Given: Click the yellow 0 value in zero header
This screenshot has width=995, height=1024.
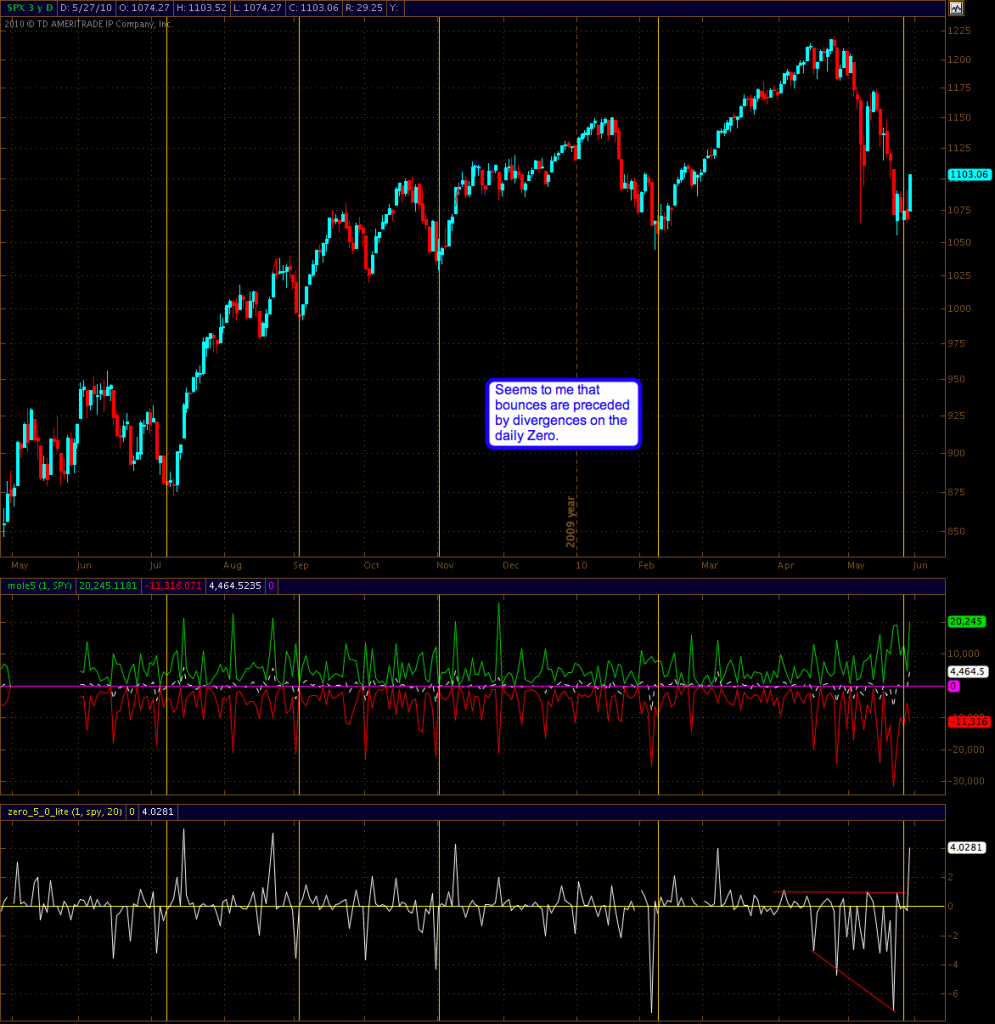Looking at the screenshot, I should coord(132,812).
